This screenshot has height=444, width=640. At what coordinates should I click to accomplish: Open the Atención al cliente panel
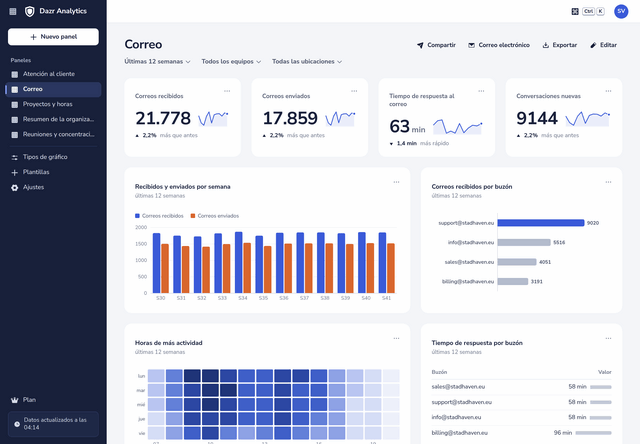pyautogui.click(x=53, y=74)
